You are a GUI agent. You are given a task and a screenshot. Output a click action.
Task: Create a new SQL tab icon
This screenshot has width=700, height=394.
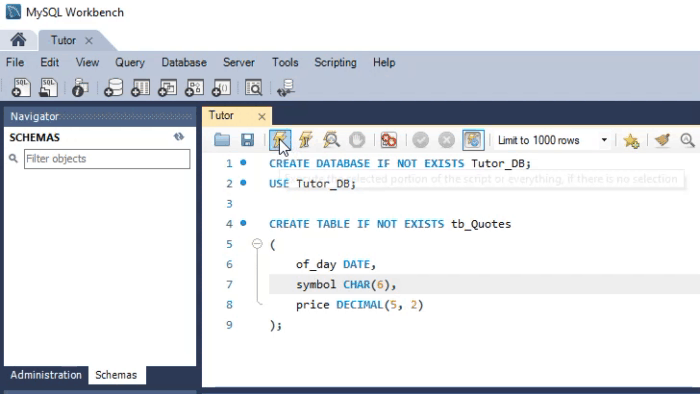(21, 88)
